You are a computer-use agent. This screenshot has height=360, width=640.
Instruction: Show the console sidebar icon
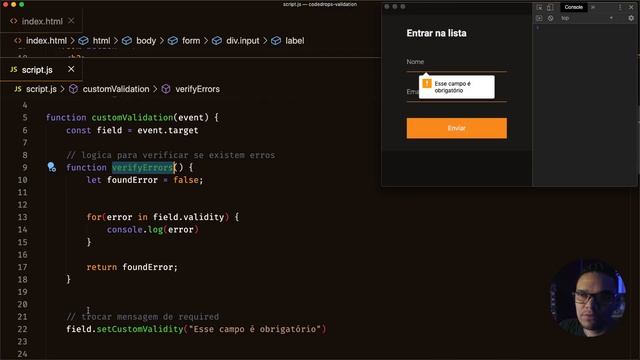pyautogui.click(x=539, y=18)
